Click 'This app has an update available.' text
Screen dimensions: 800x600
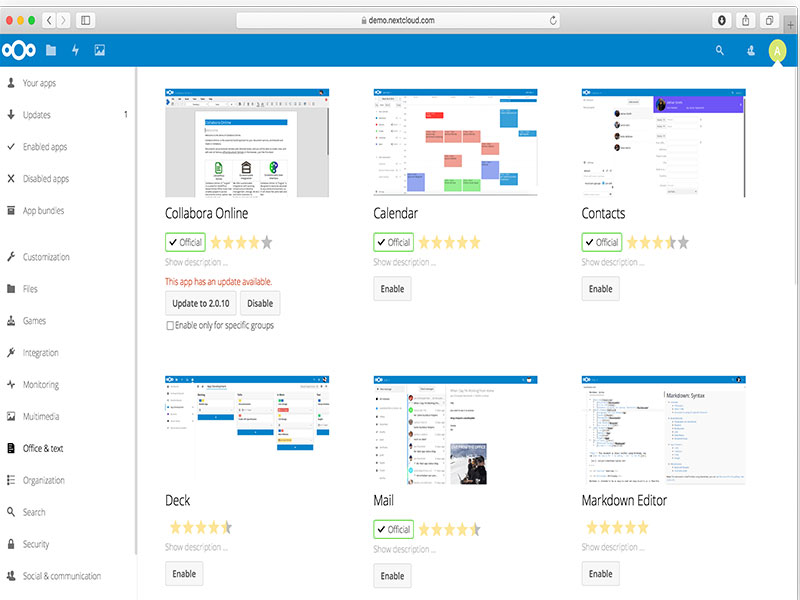[x=218, y=282]
